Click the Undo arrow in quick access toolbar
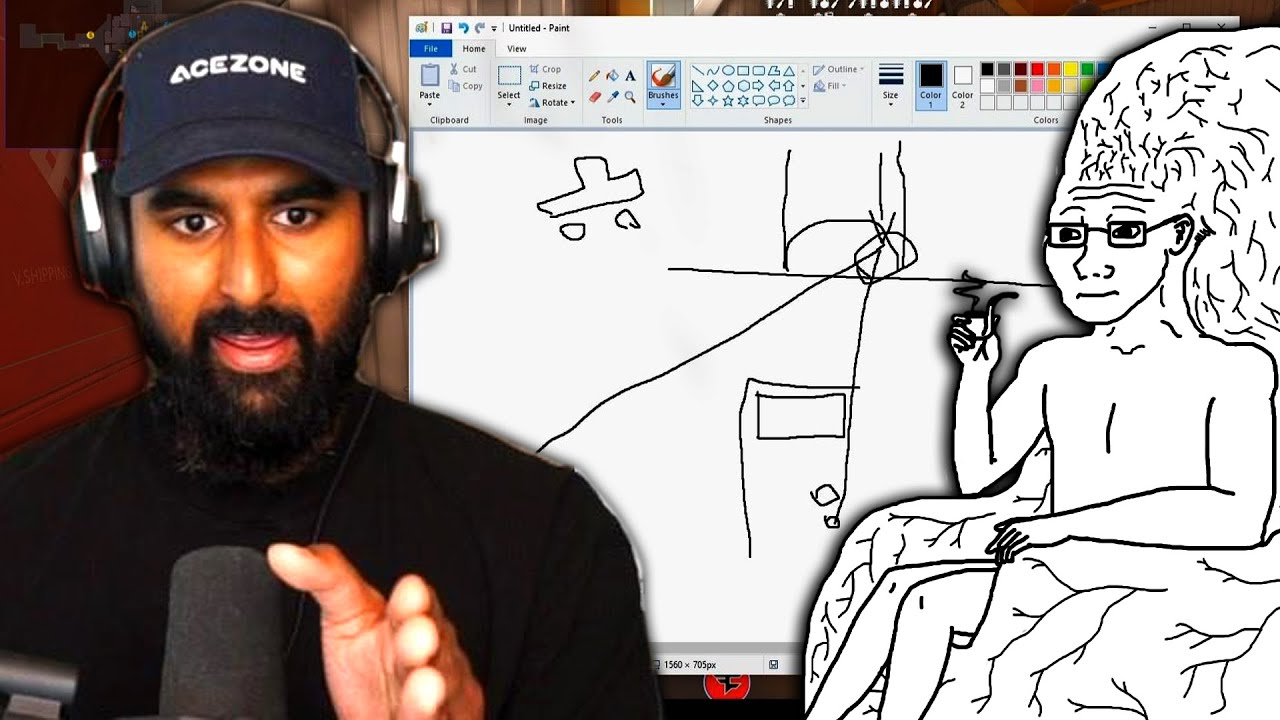Screen dimensions: 1280x720 click(x=463, y=28)
